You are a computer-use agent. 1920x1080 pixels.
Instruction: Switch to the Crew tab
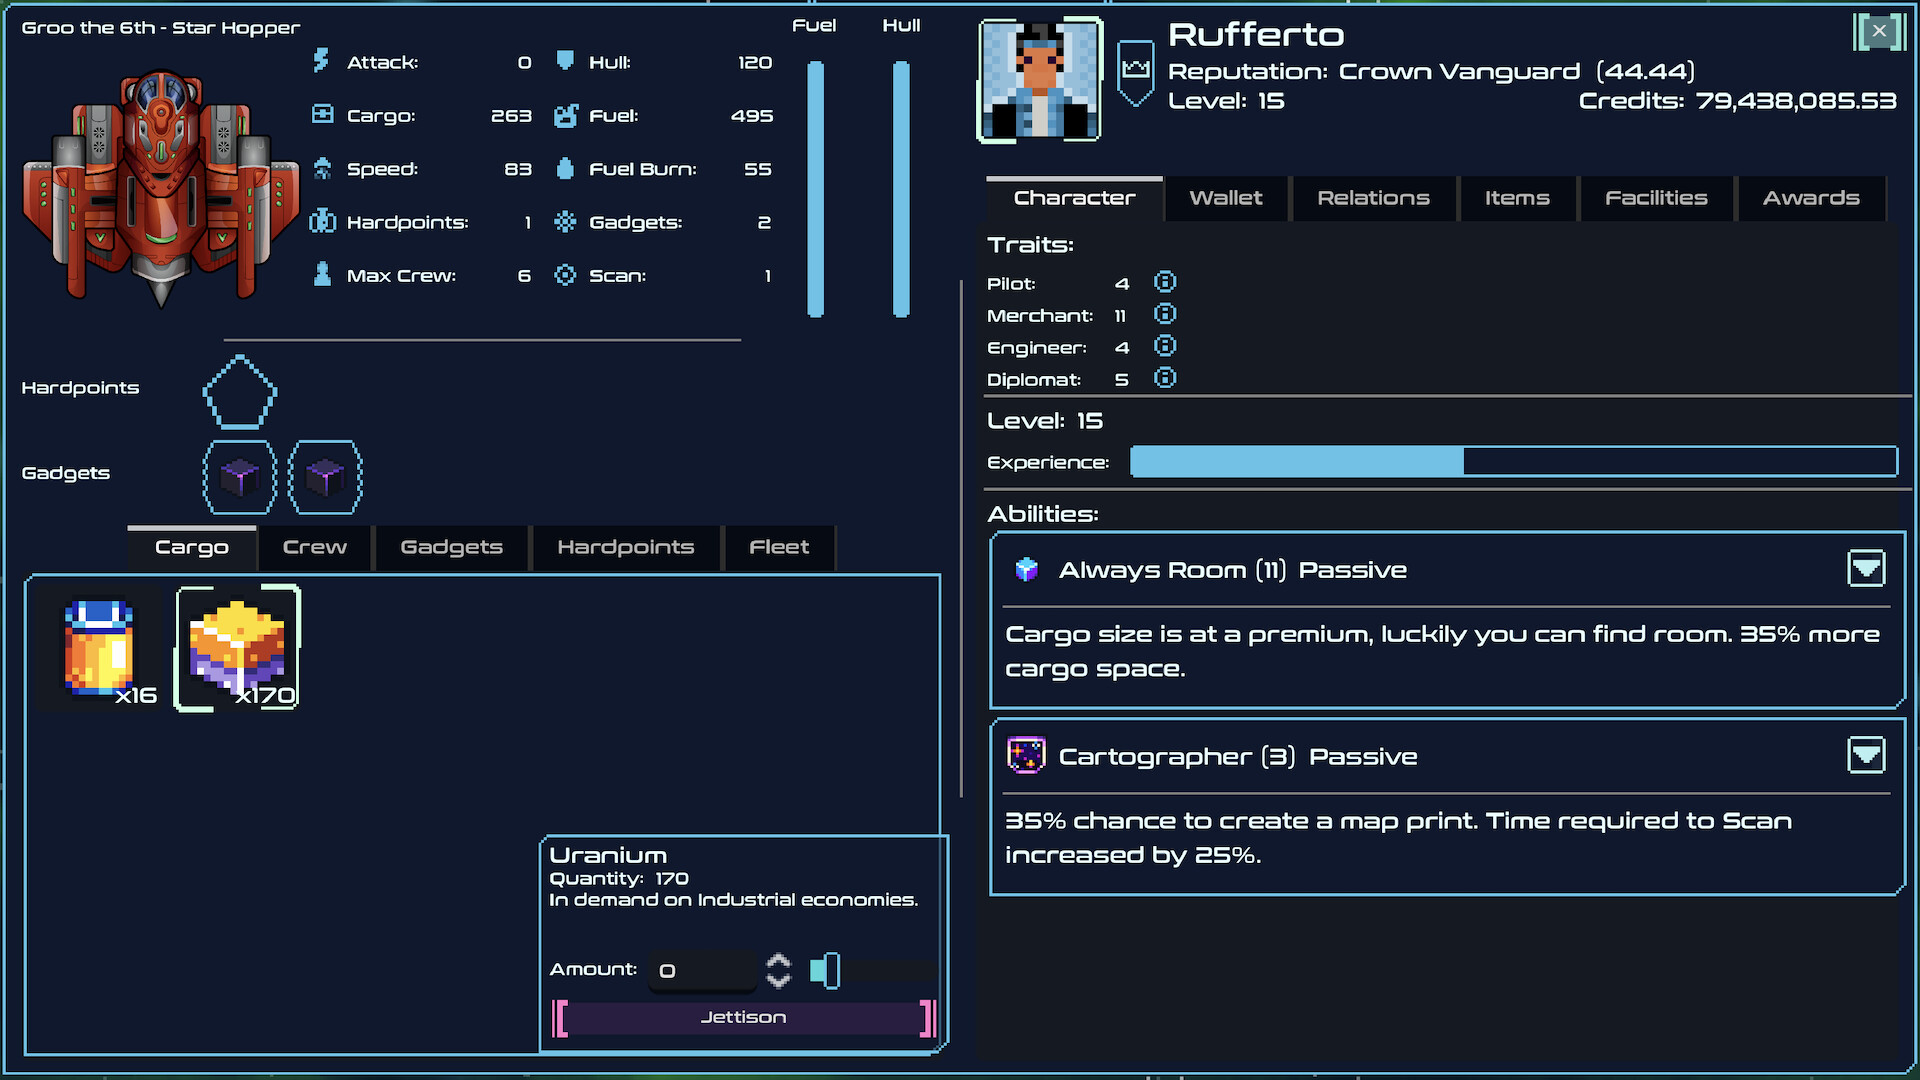[314, 547]
